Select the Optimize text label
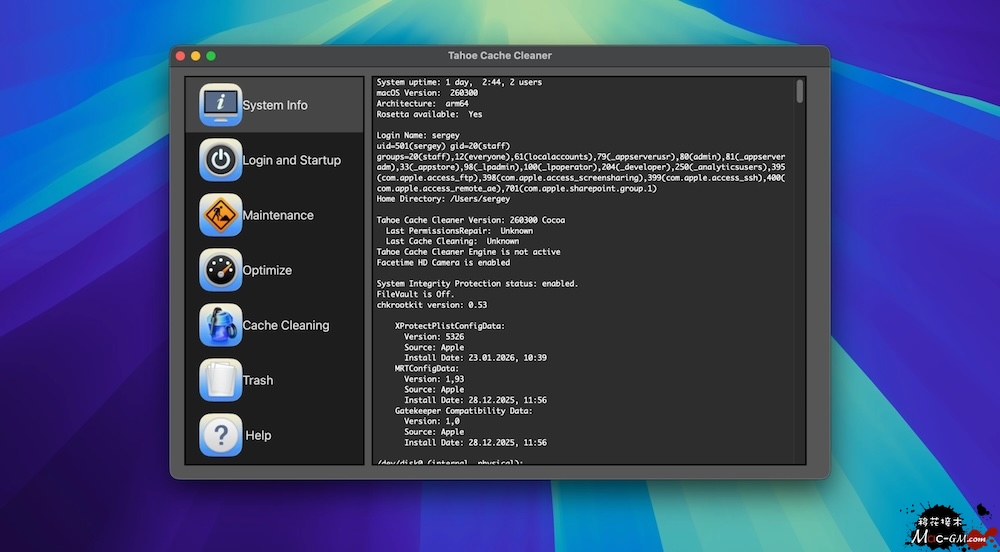 [x=267, y=270]
